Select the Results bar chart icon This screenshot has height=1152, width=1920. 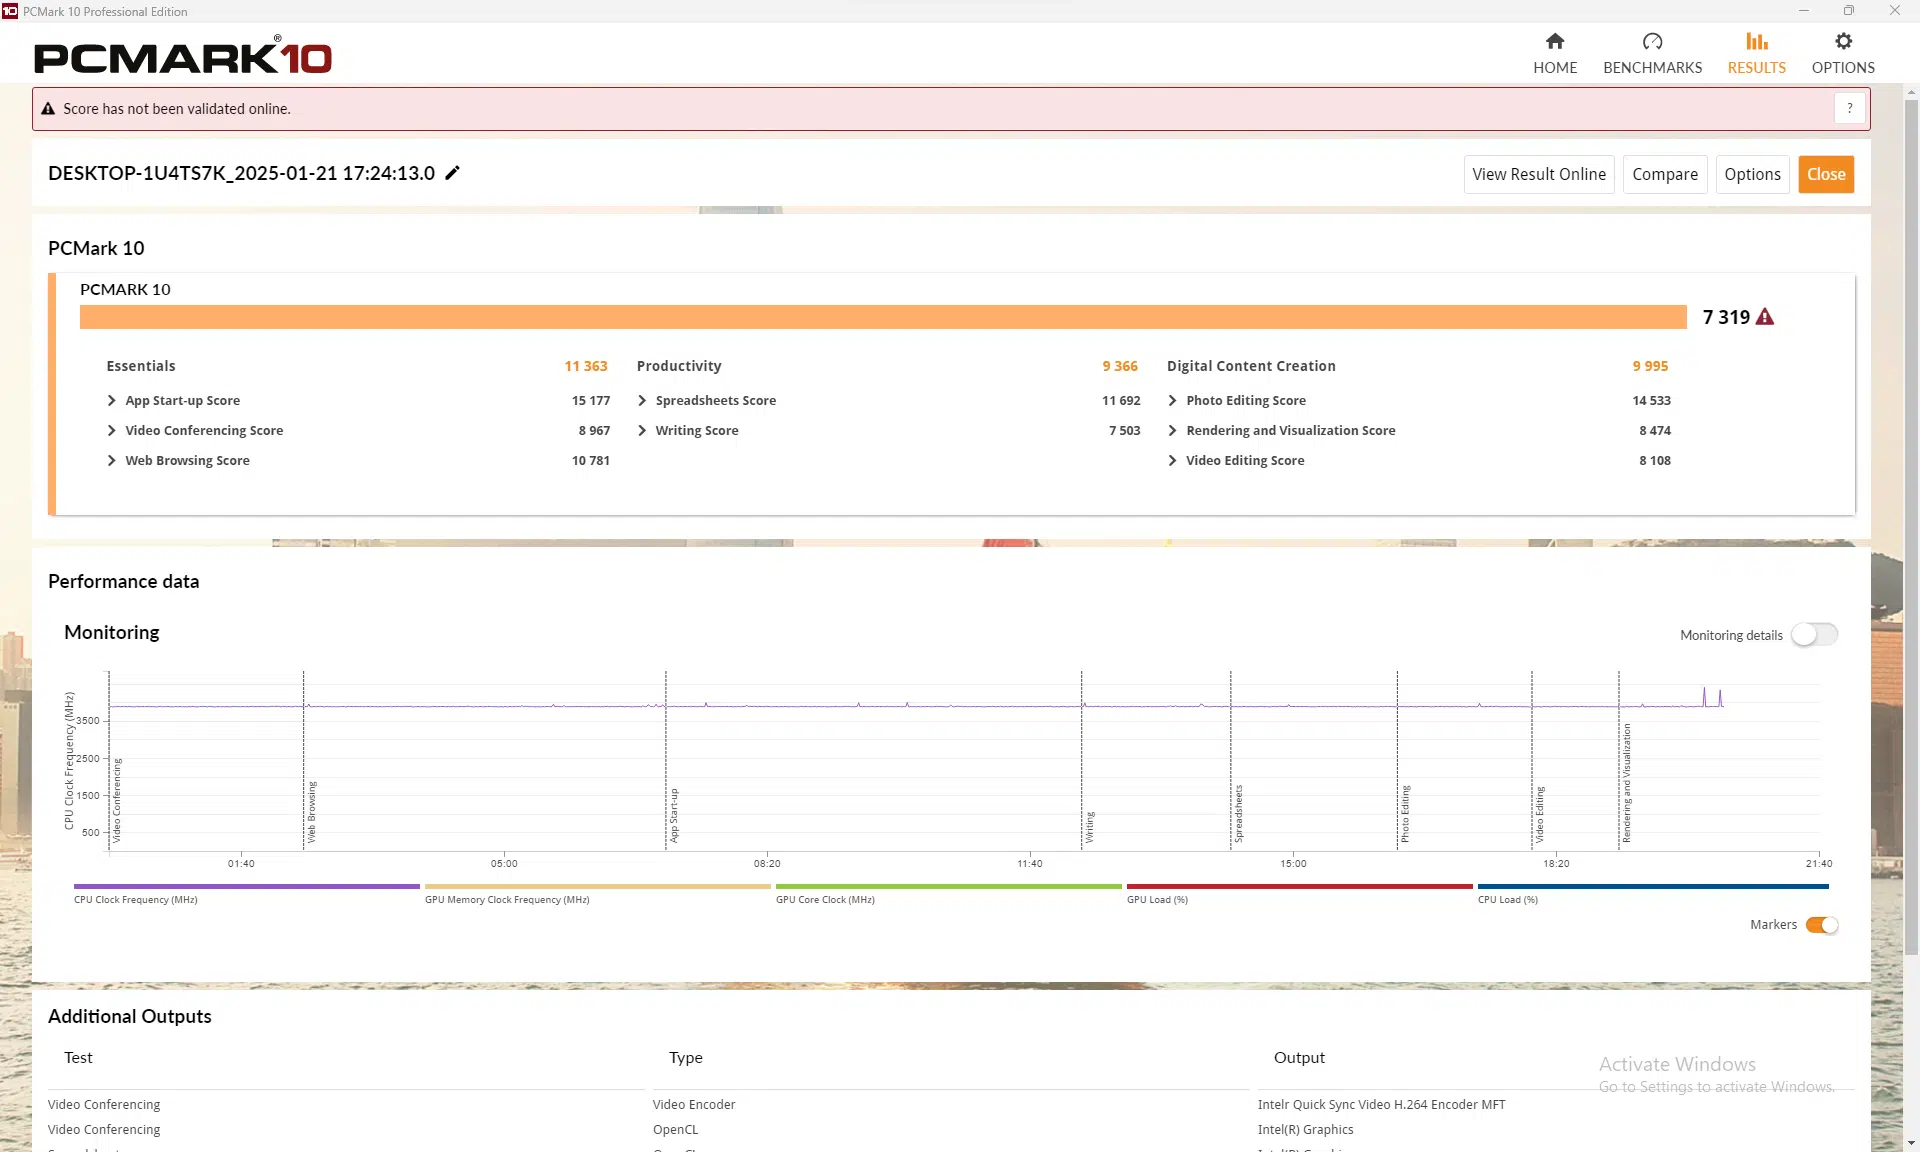(1756, 41)
